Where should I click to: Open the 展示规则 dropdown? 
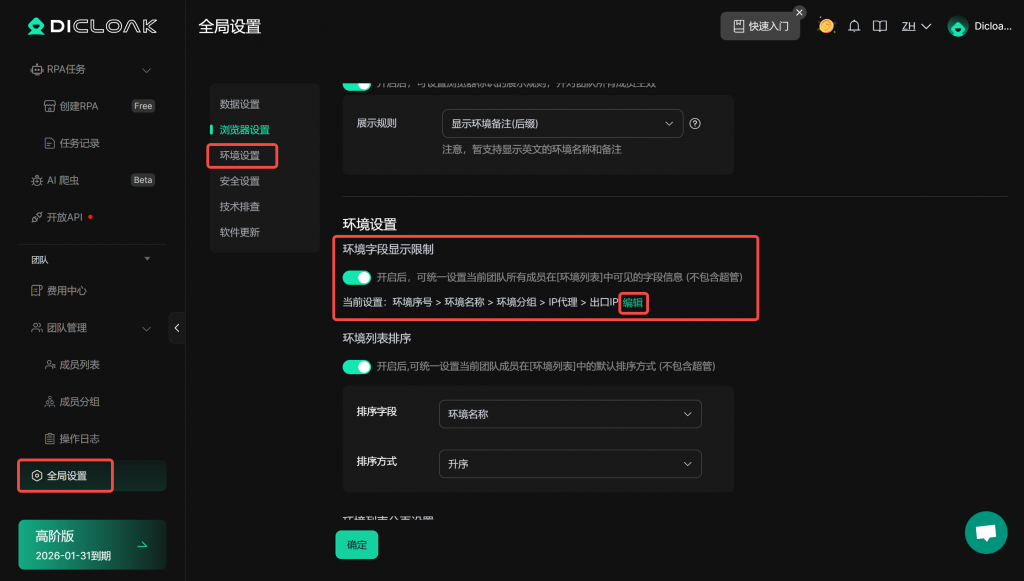[562, 124]
